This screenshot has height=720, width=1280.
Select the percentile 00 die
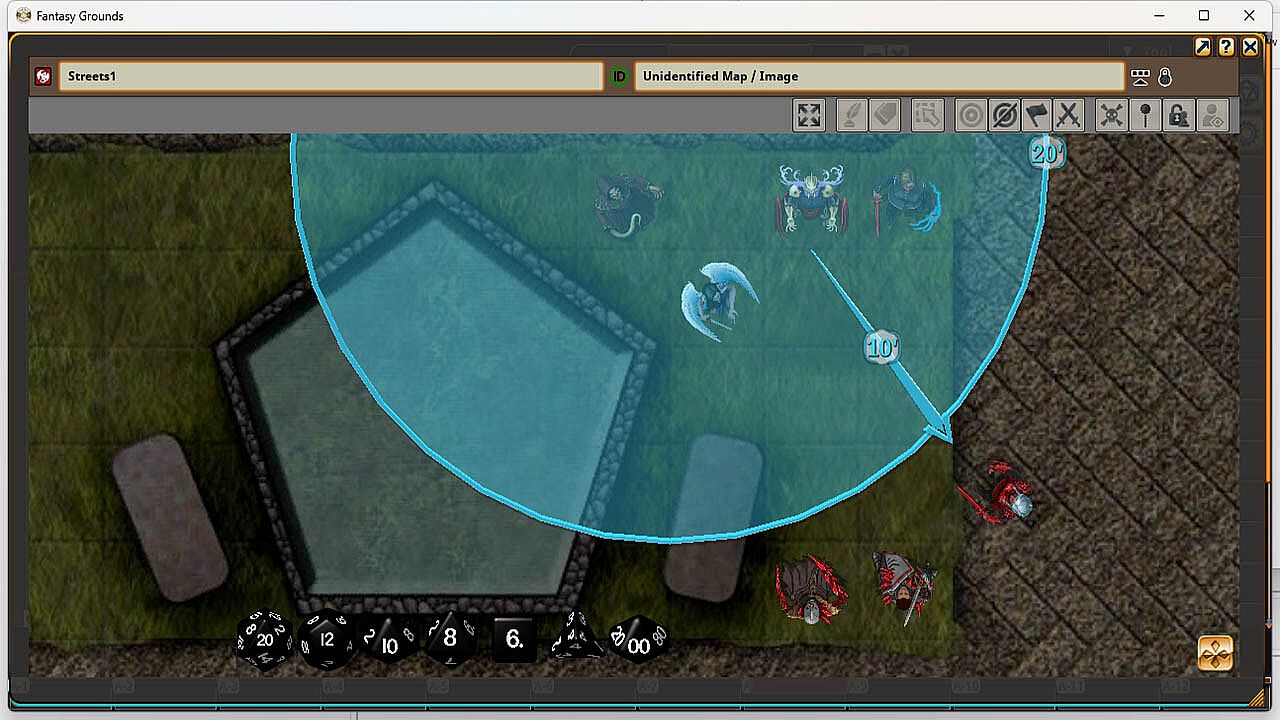click(638, 640)
